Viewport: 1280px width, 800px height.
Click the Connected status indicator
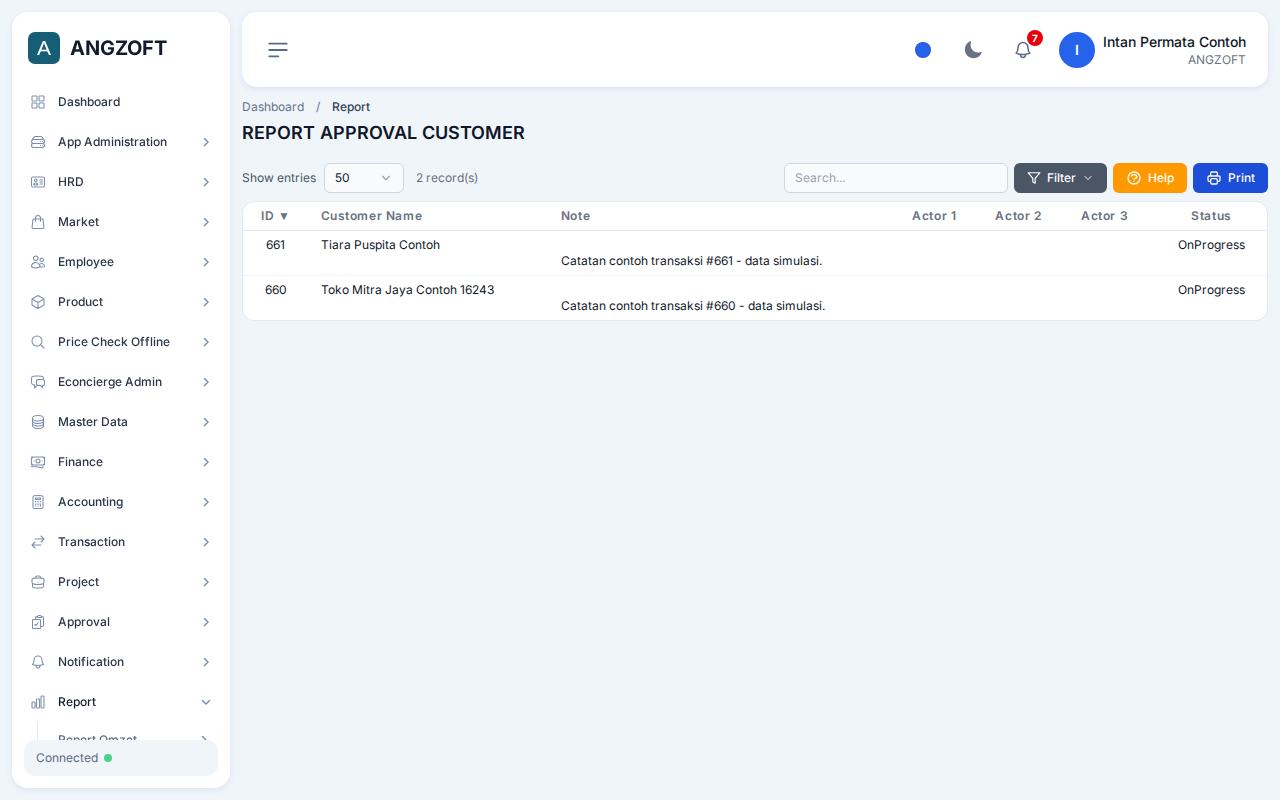[121, 758]
